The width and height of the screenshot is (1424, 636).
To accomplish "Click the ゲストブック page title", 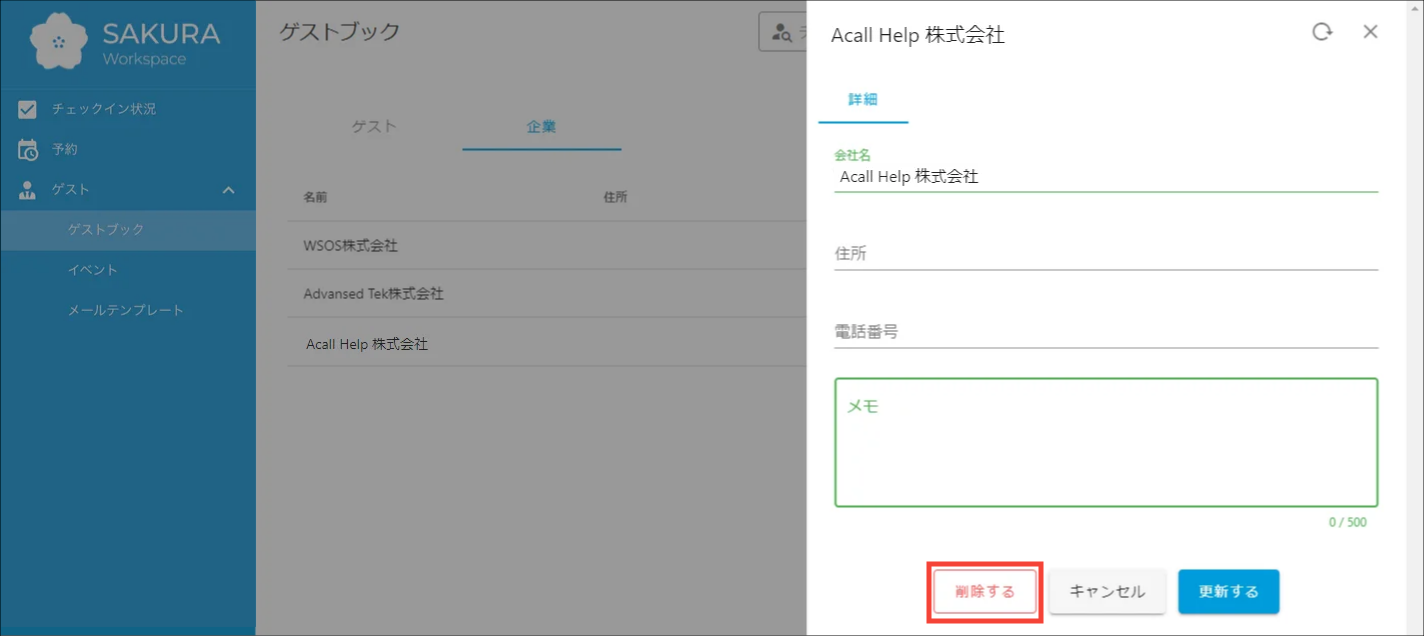I will coord(339,32).
